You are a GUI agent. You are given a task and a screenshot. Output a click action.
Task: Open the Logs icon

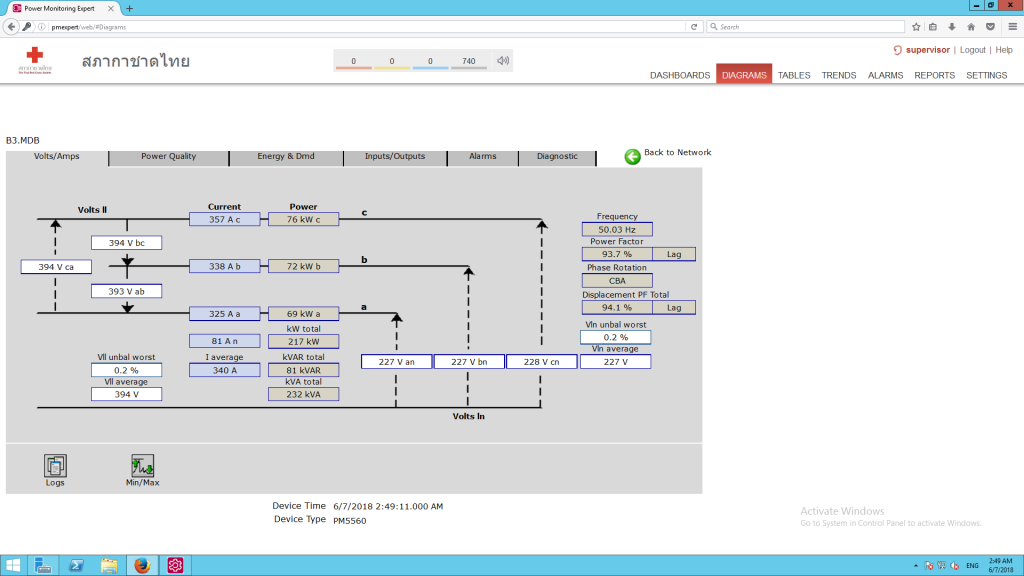tap(55, 466)
